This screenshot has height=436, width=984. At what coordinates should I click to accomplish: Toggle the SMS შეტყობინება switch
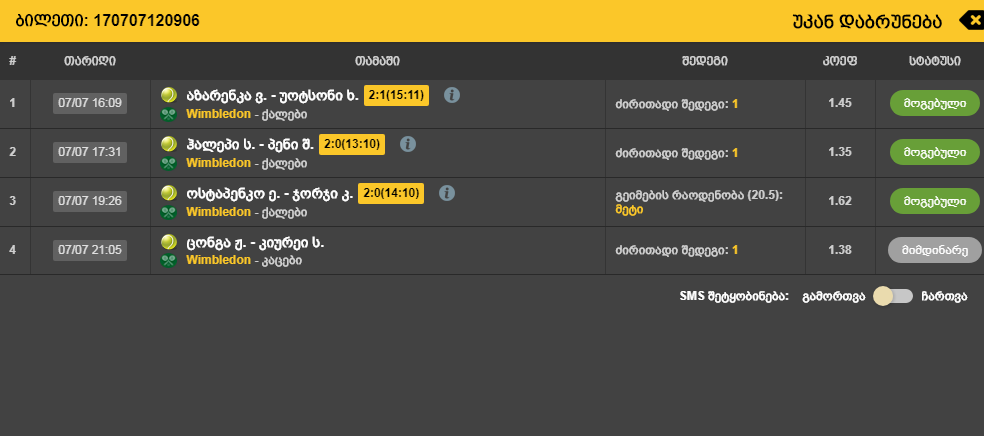tap(892, 296)
